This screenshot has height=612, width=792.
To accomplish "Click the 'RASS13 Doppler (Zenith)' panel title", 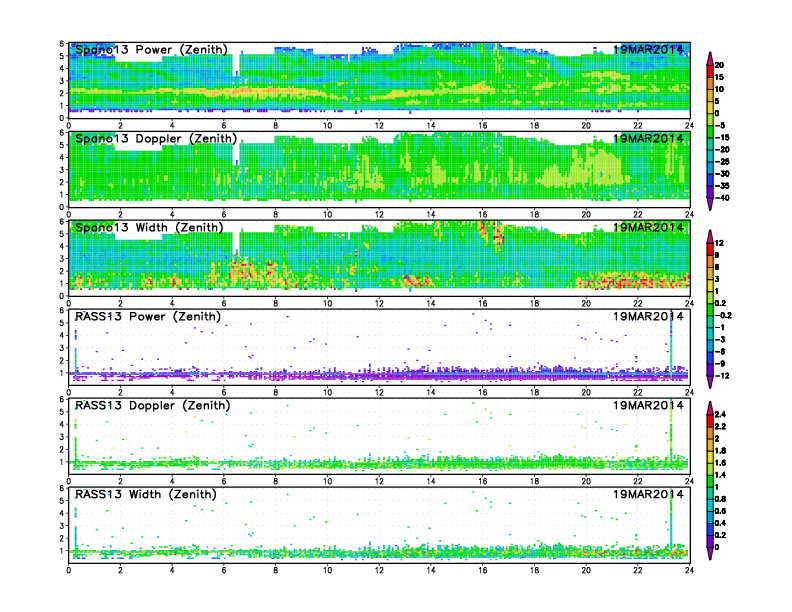I will [153, 405].
